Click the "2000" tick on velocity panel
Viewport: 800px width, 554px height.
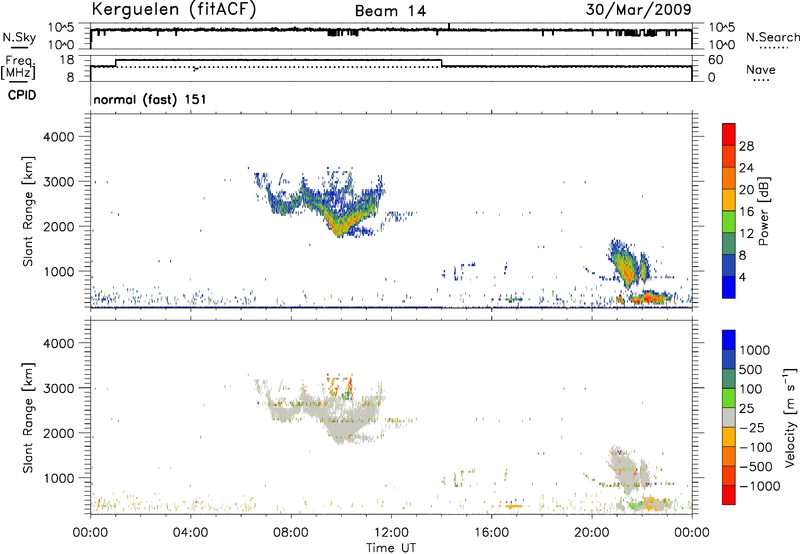(58, 433)
